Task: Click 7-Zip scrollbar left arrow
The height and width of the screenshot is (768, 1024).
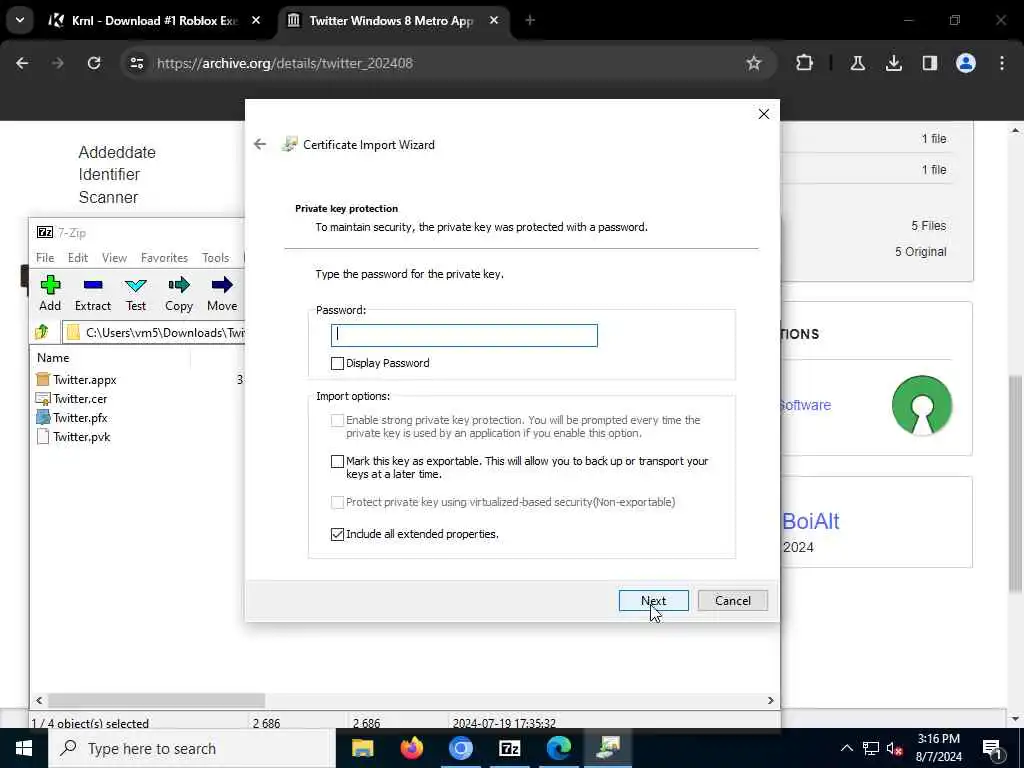Action: point(39,700)
